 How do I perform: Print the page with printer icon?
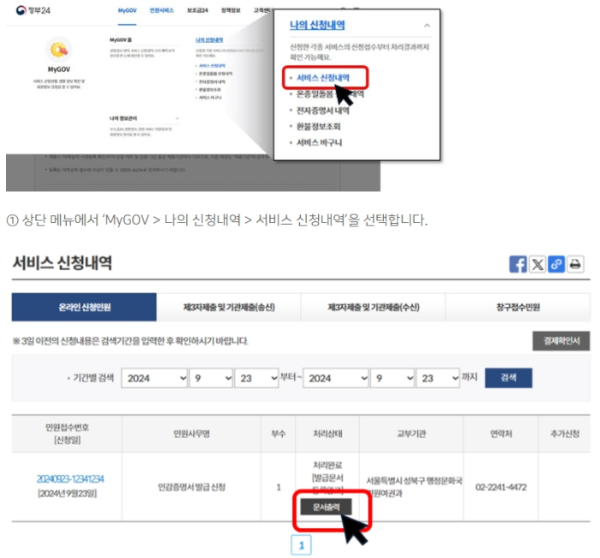pos(576,264)
